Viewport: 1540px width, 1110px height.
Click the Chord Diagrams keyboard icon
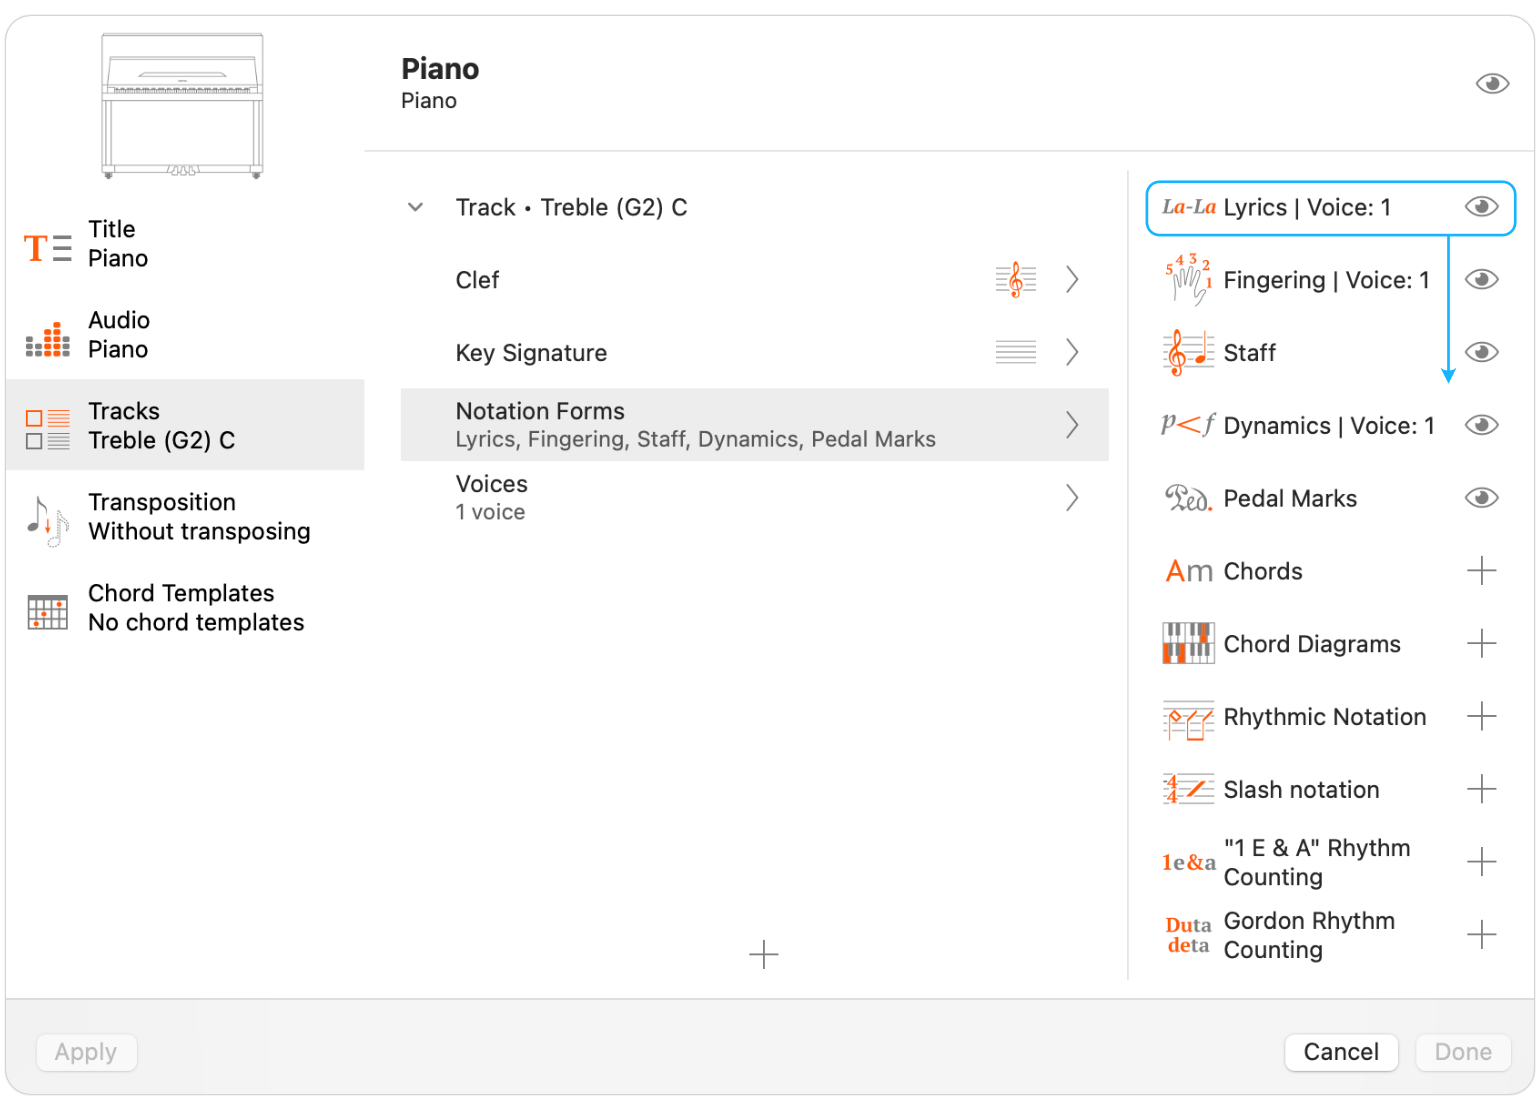(x=1188, y=643)
